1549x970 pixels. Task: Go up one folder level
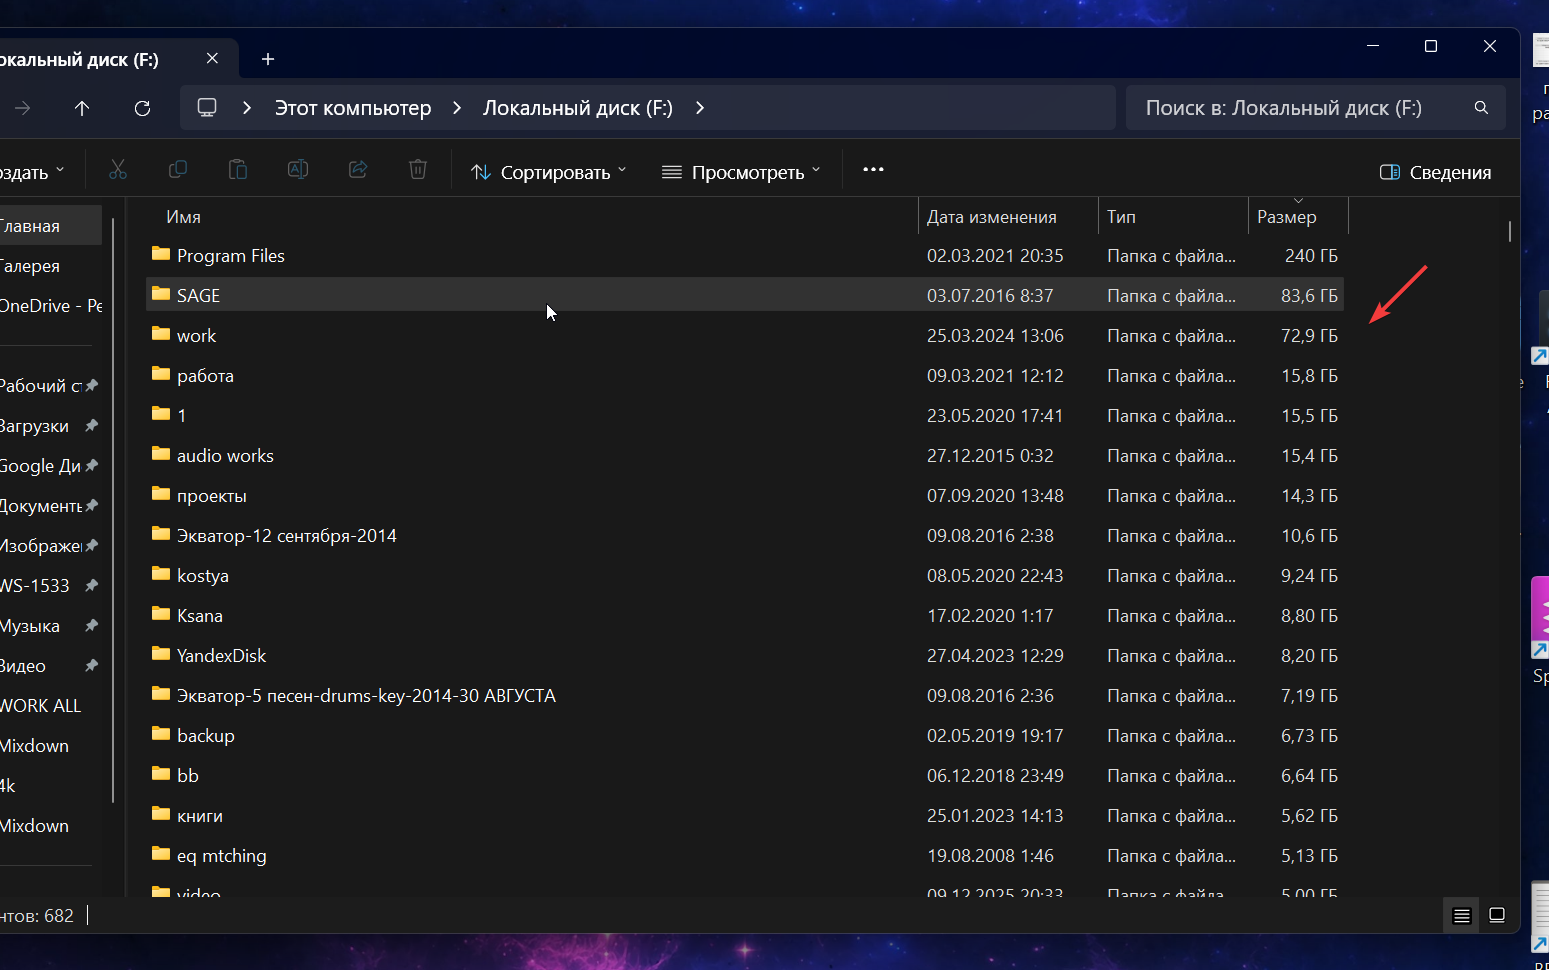pyautogui.click(x=82, y=108)
